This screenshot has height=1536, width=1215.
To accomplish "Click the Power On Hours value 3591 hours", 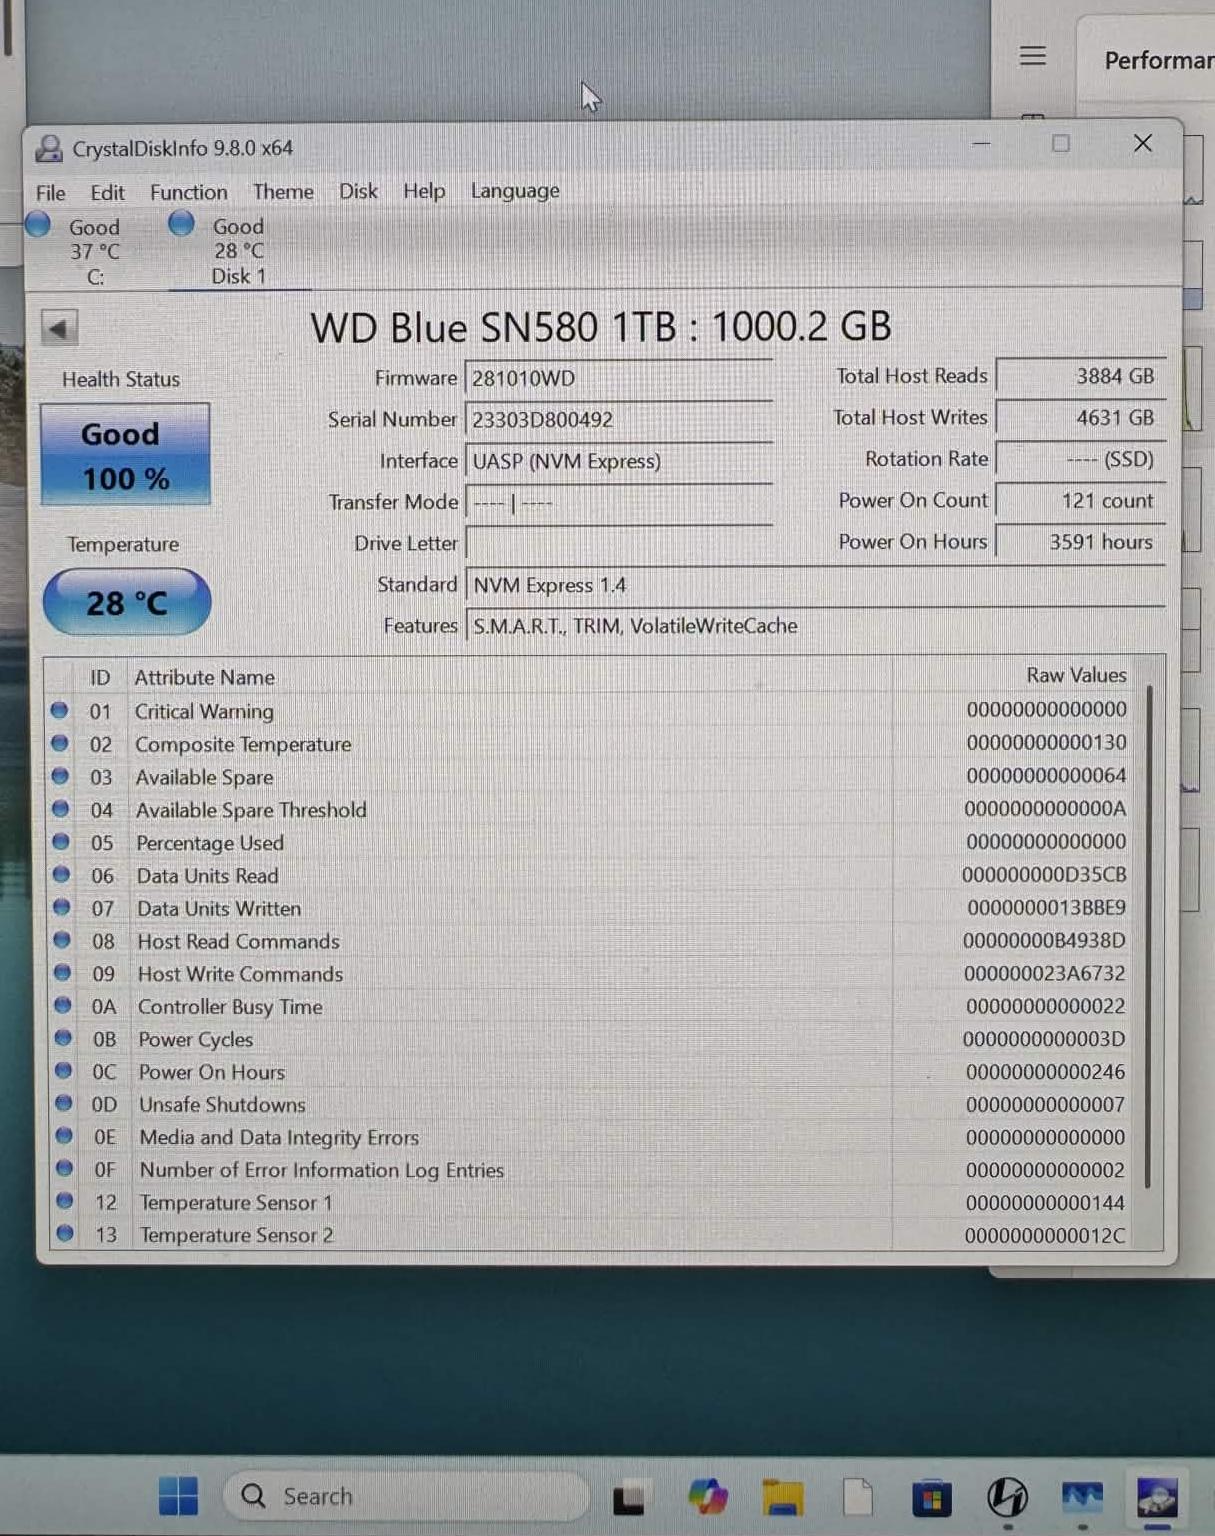I will click(1081, 541).
